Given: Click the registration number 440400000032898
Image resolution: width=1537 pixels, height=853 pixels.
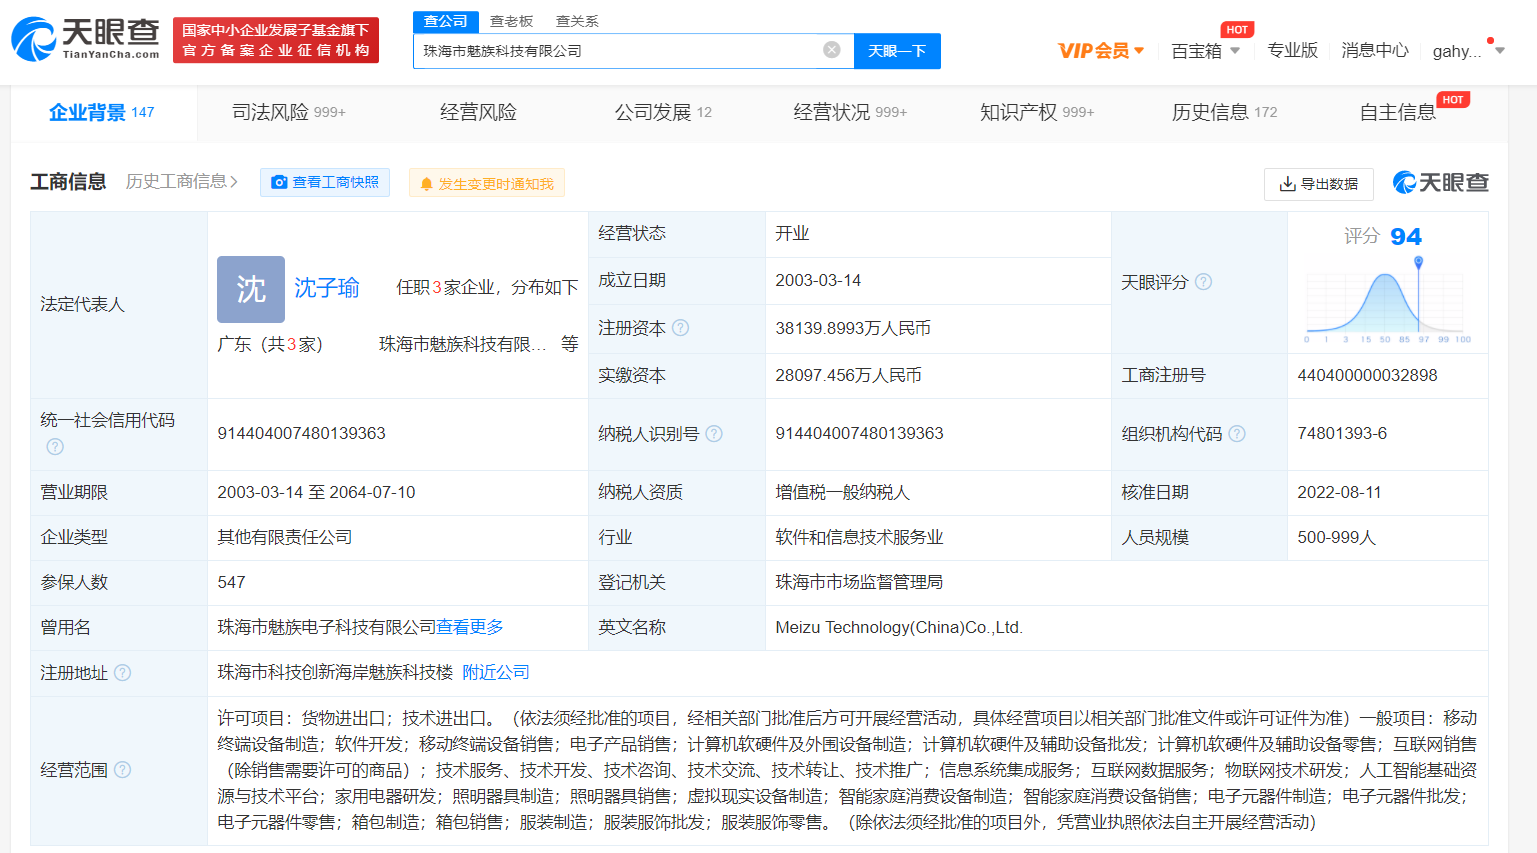Looking at the screenshot, I should (x=1367, y=375).
